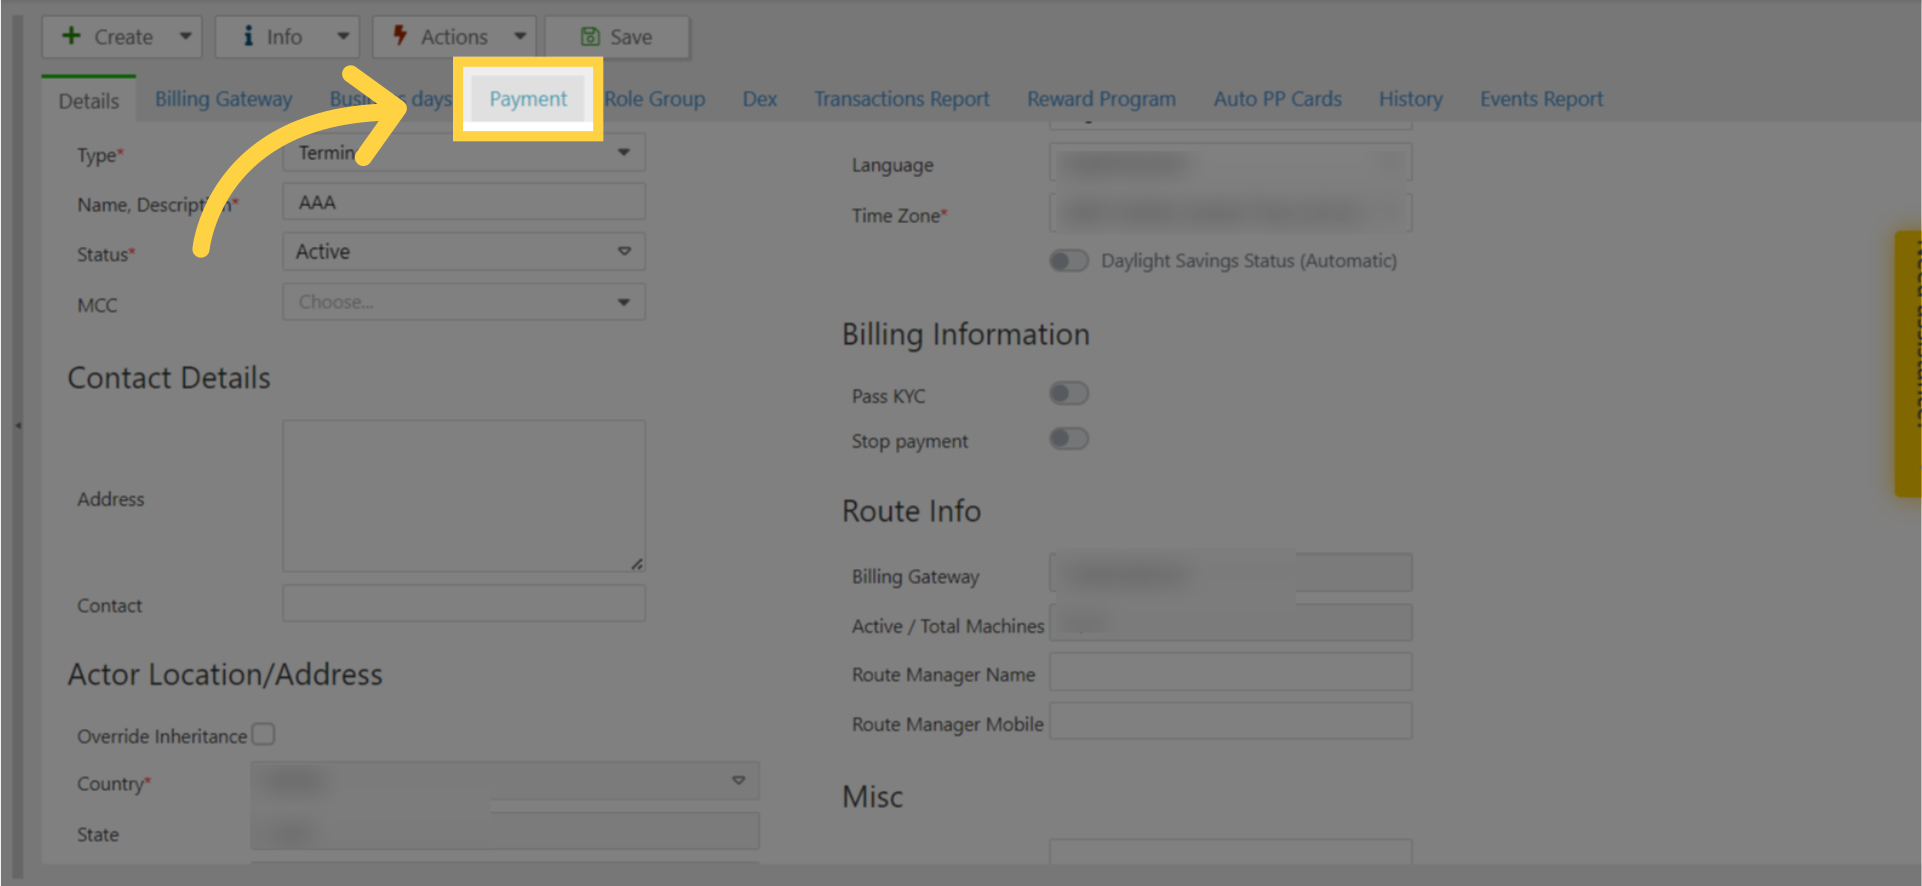The image size is (1922, 886).
Task: Open the Create dropdown arrow
Action: click(x=185, y=36)
